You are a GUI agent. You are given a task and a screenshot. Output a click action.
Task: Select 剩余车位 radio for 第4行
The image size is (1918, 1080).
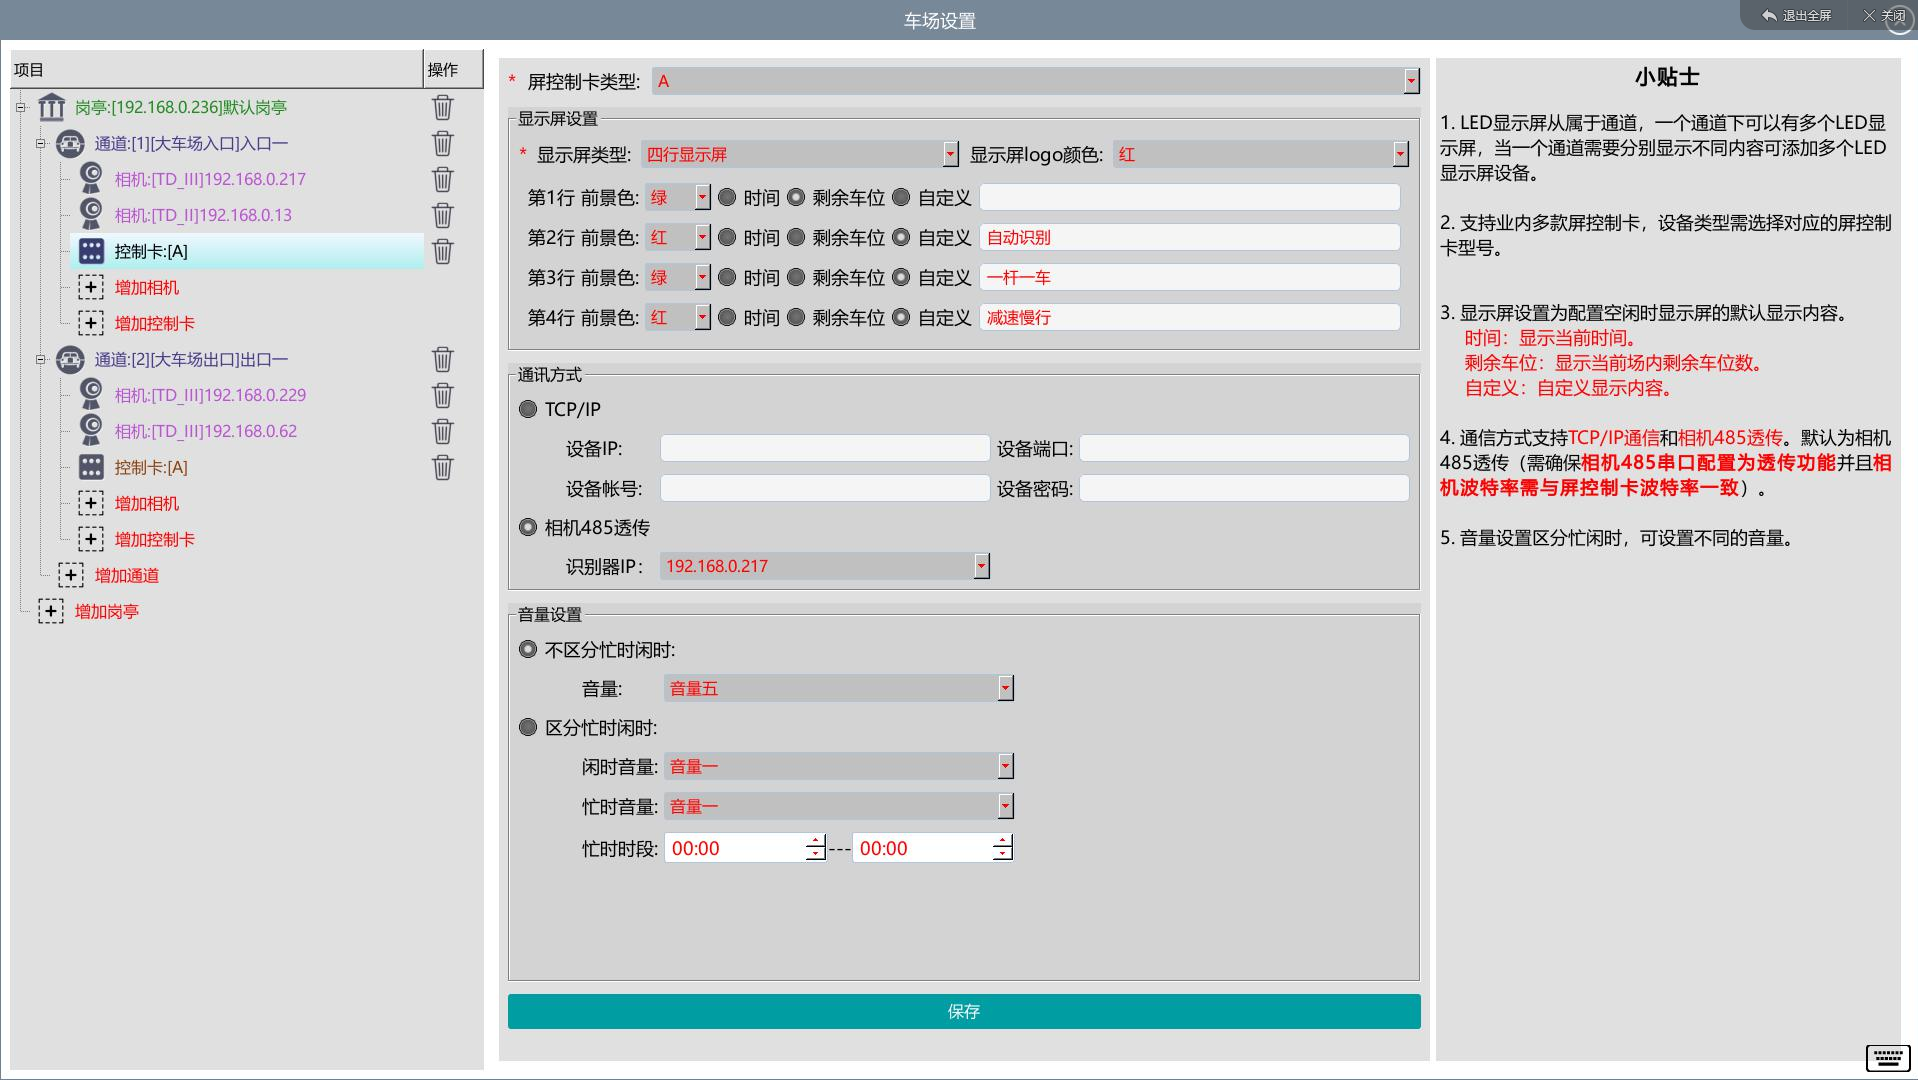[x=796, y=318]
